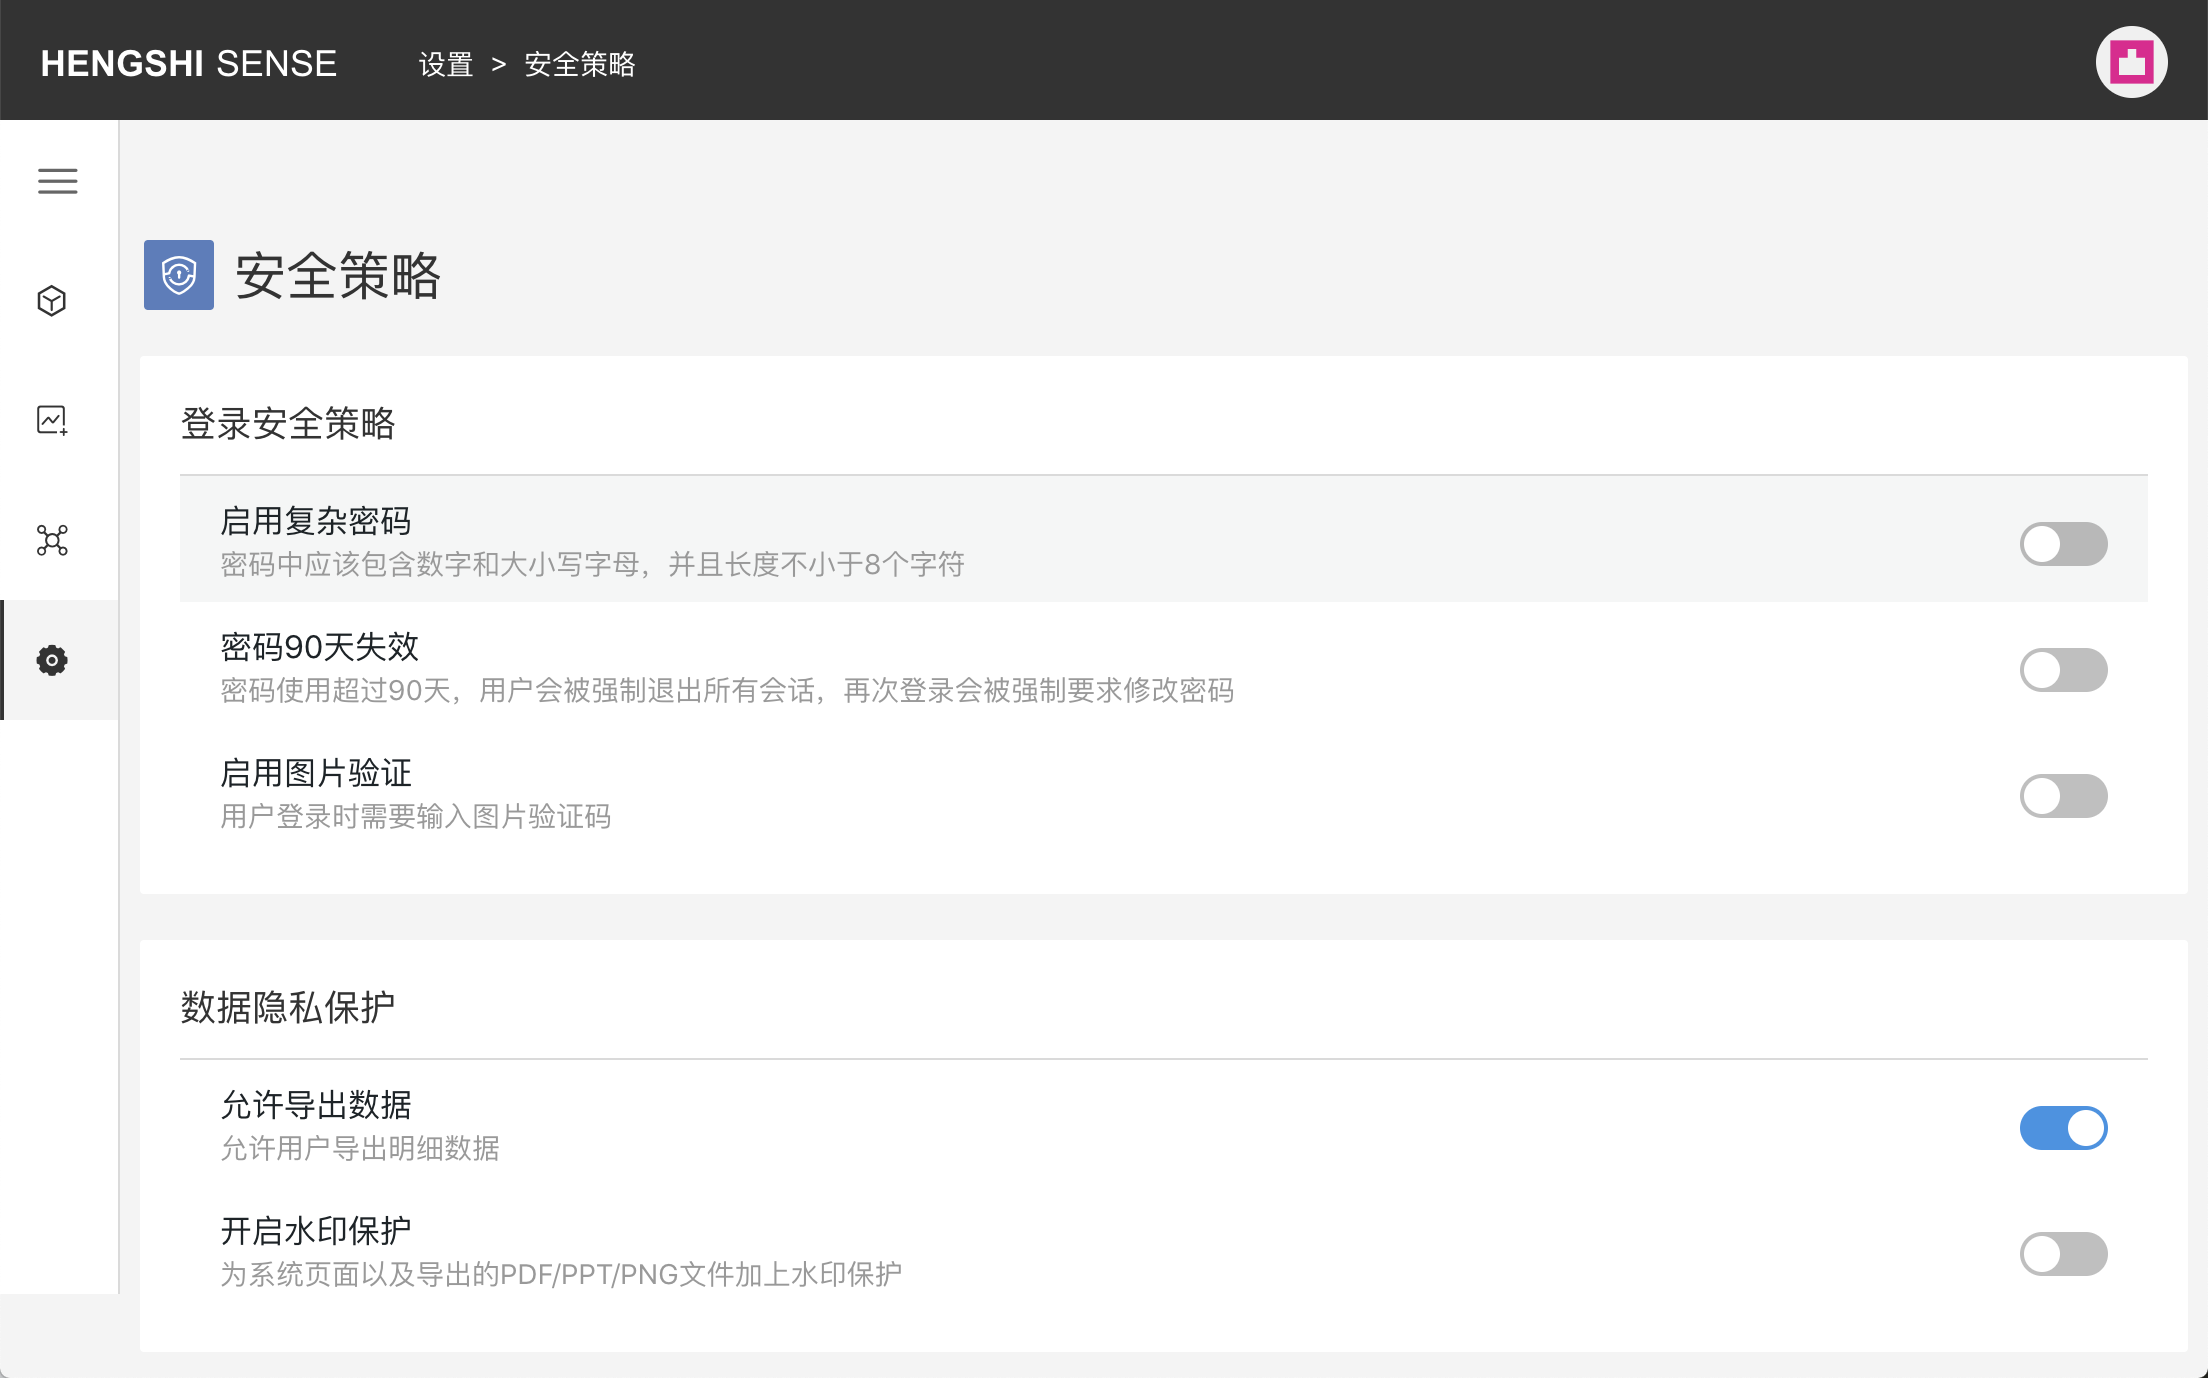
Task: Click the 允许导出数据 label
Action: (x=316, y=1105)
